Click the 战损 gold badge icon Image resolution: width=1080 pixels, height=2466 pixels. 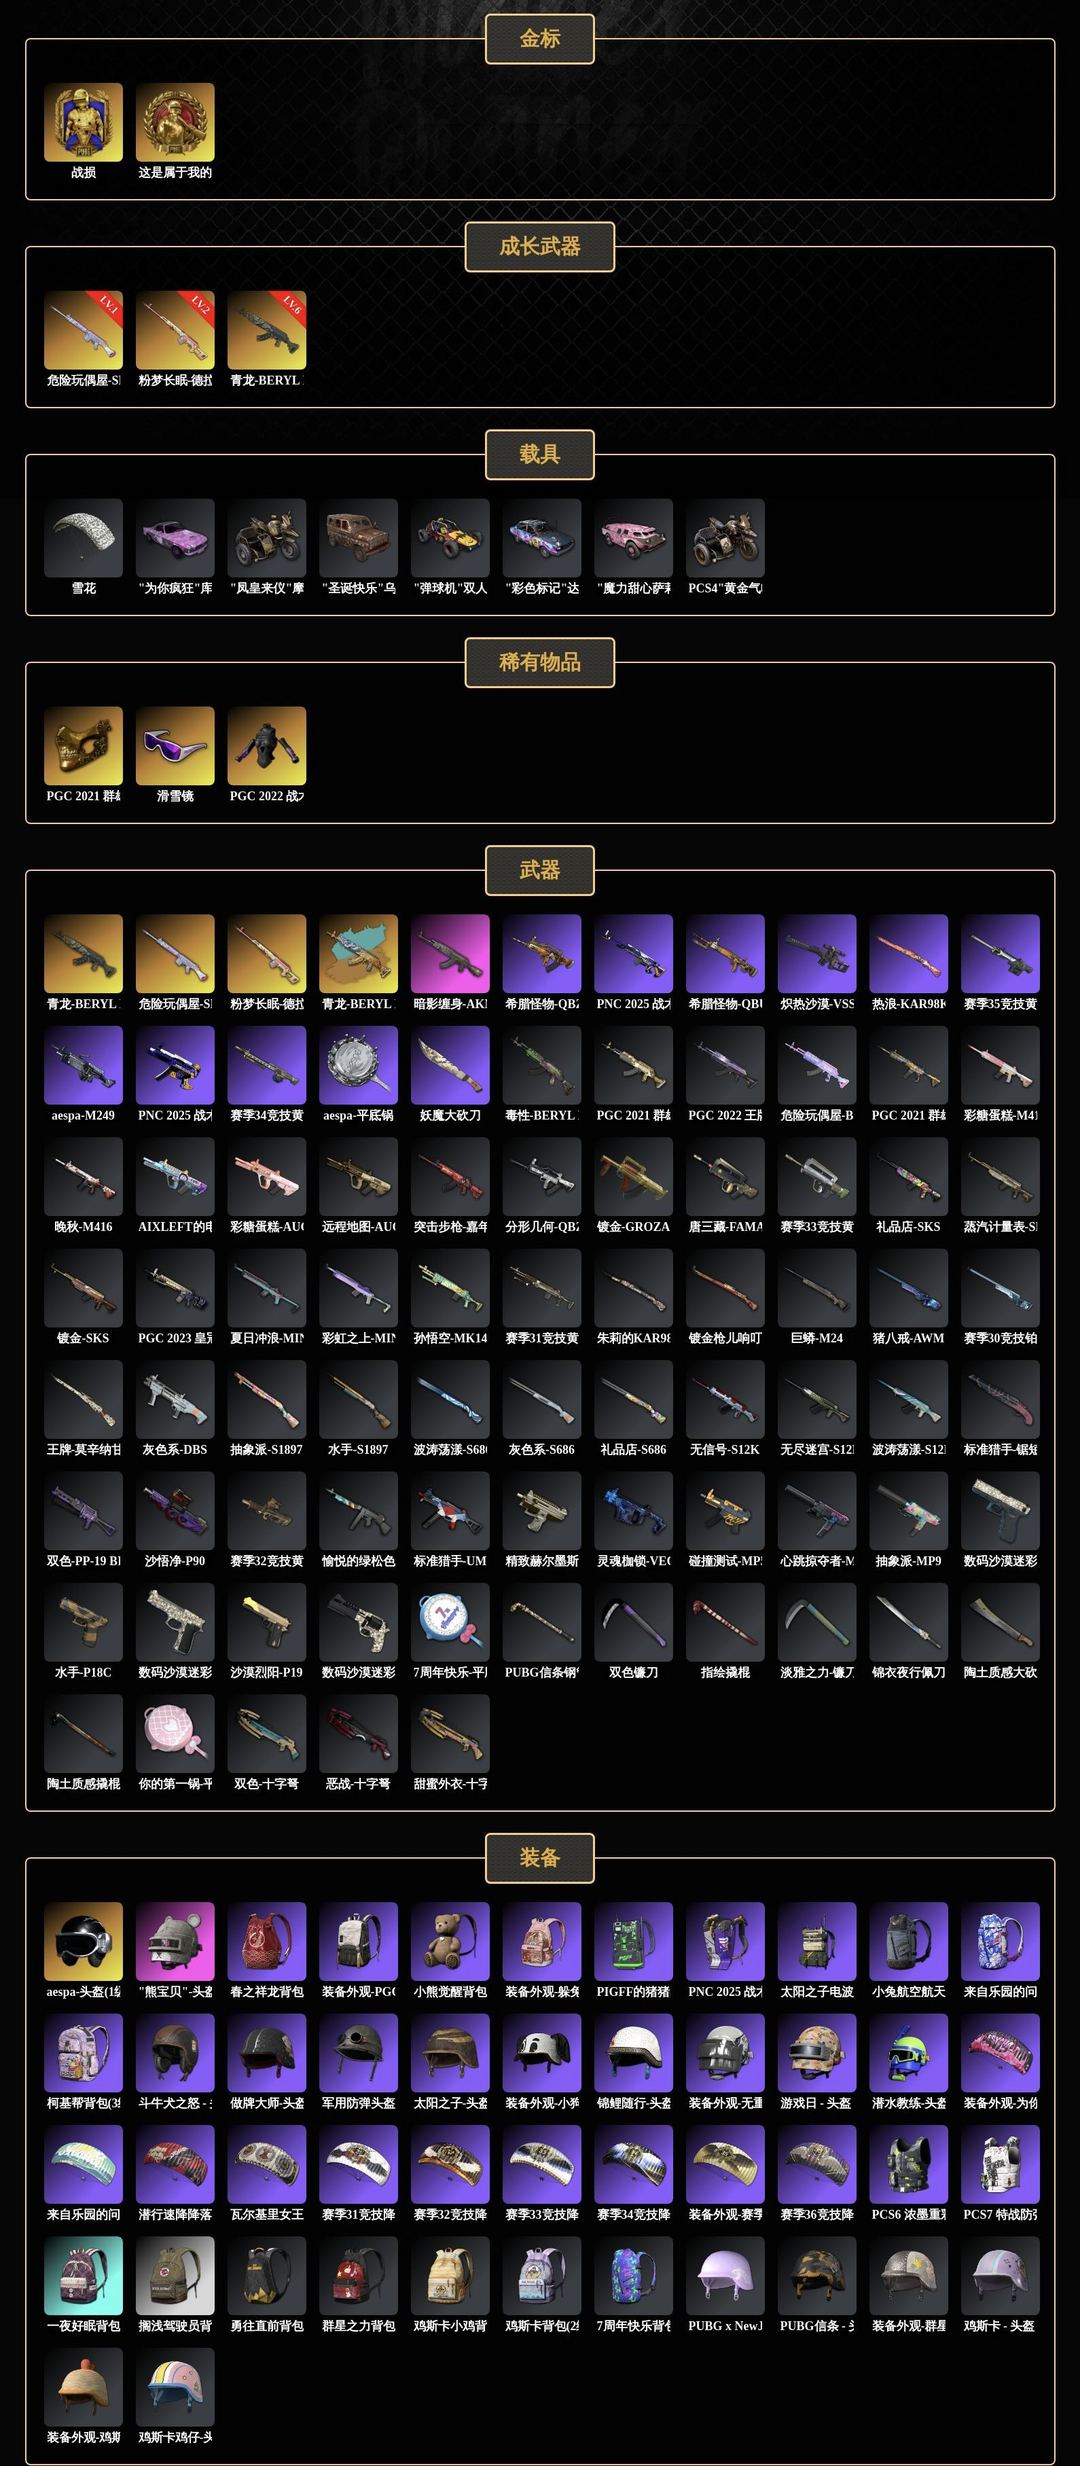[x=83, y=122]
